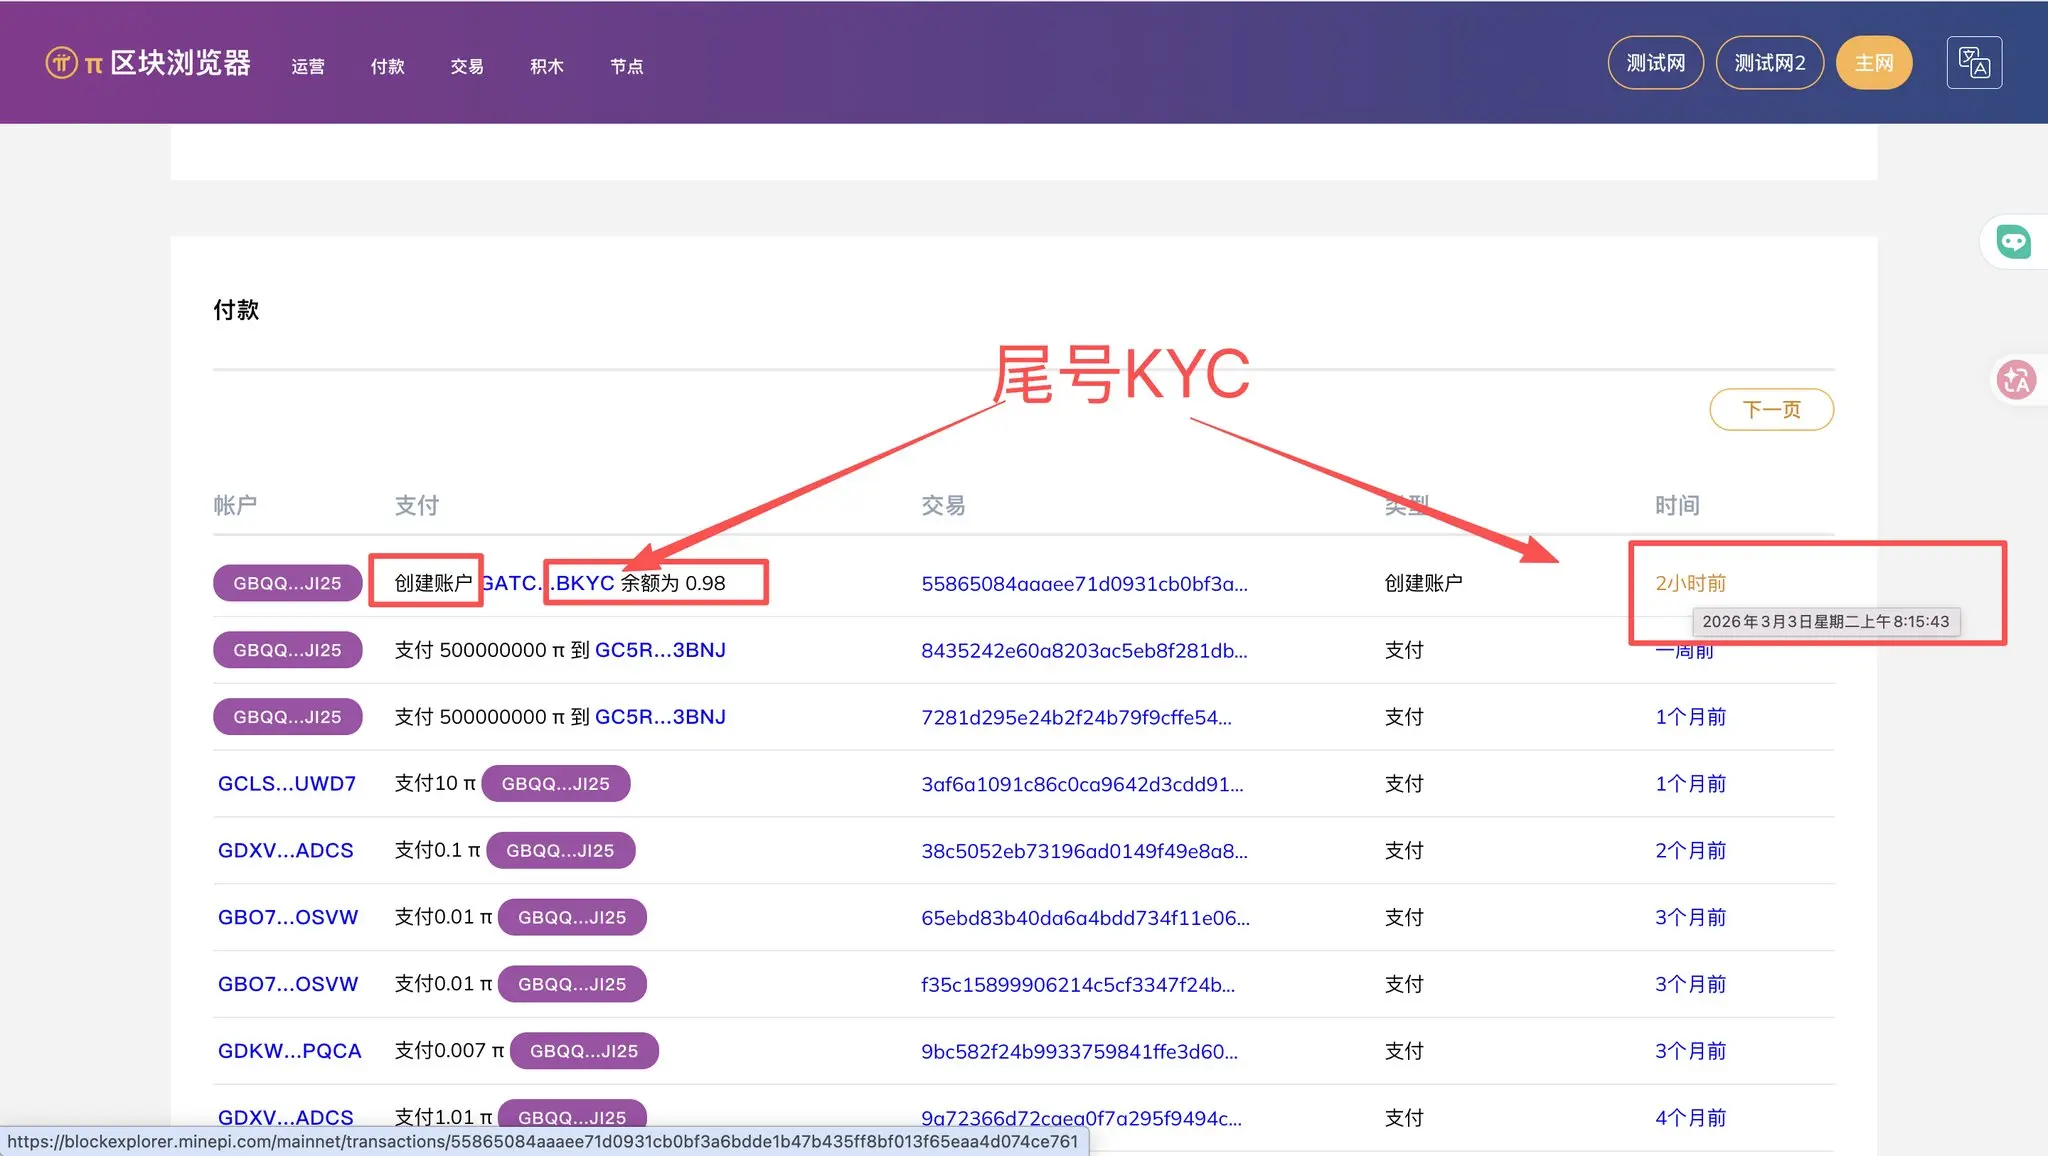
Task: Click GBQQ...JI25 badge in first row
Action: tap(287, 583)
